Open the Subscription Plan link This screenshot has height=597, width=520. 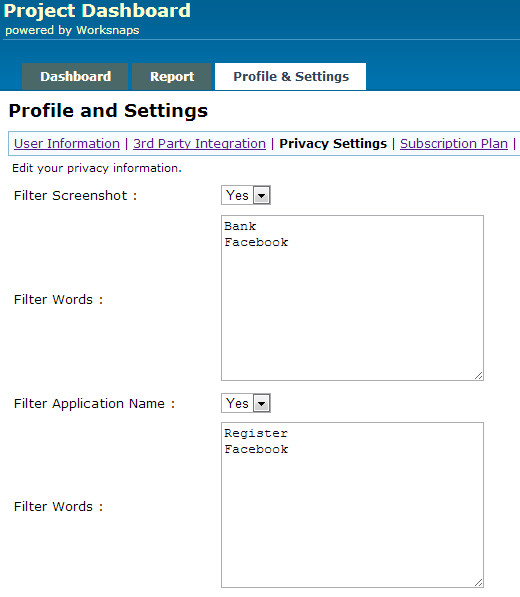454,144
